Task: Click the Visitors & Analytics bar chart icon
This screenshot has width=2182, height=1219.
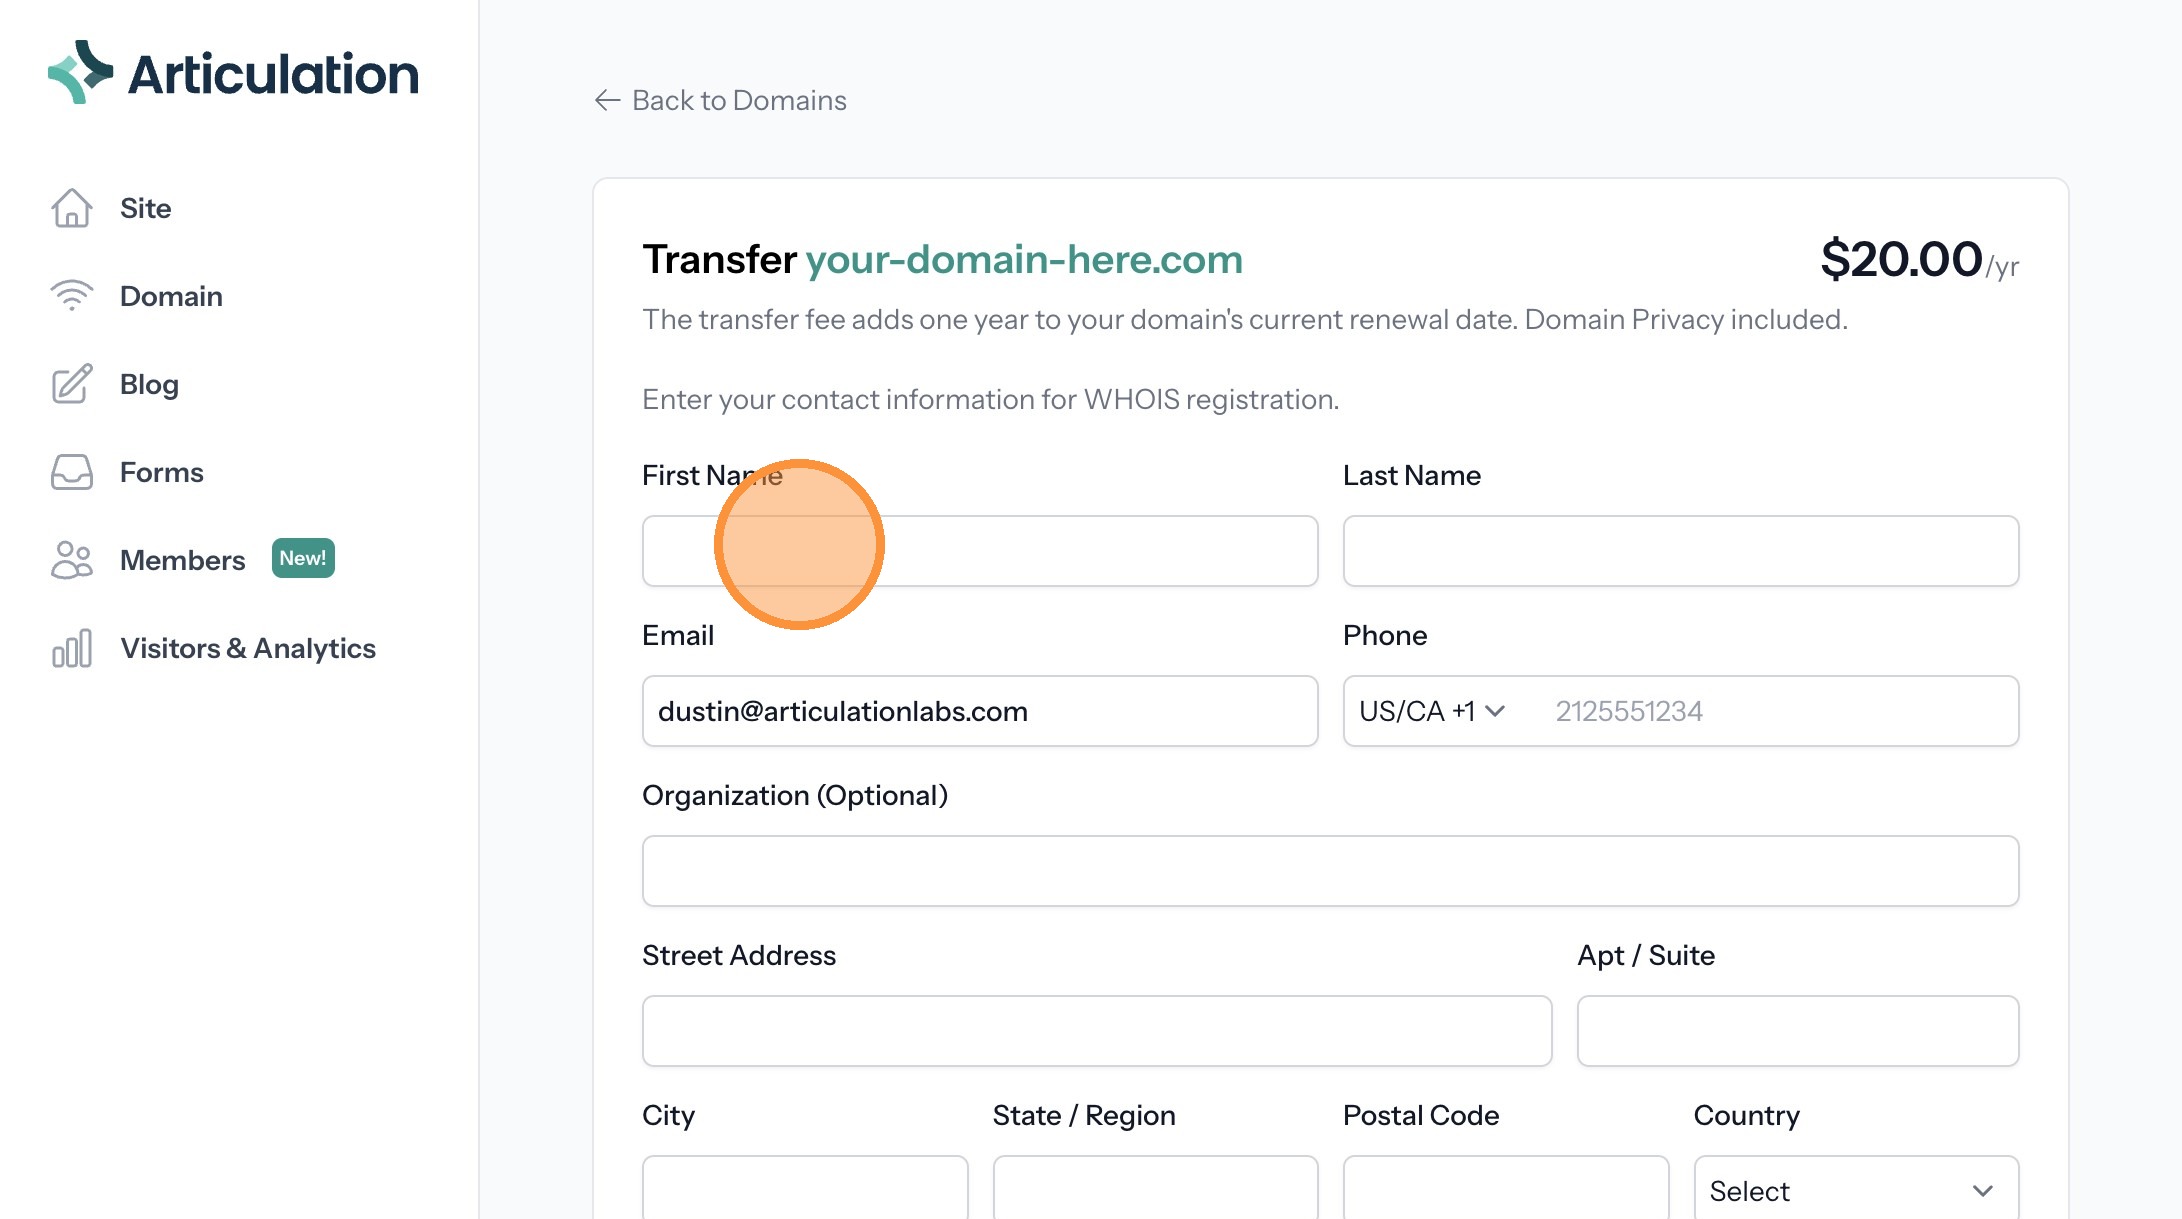Action: click(x=72, y=648)
